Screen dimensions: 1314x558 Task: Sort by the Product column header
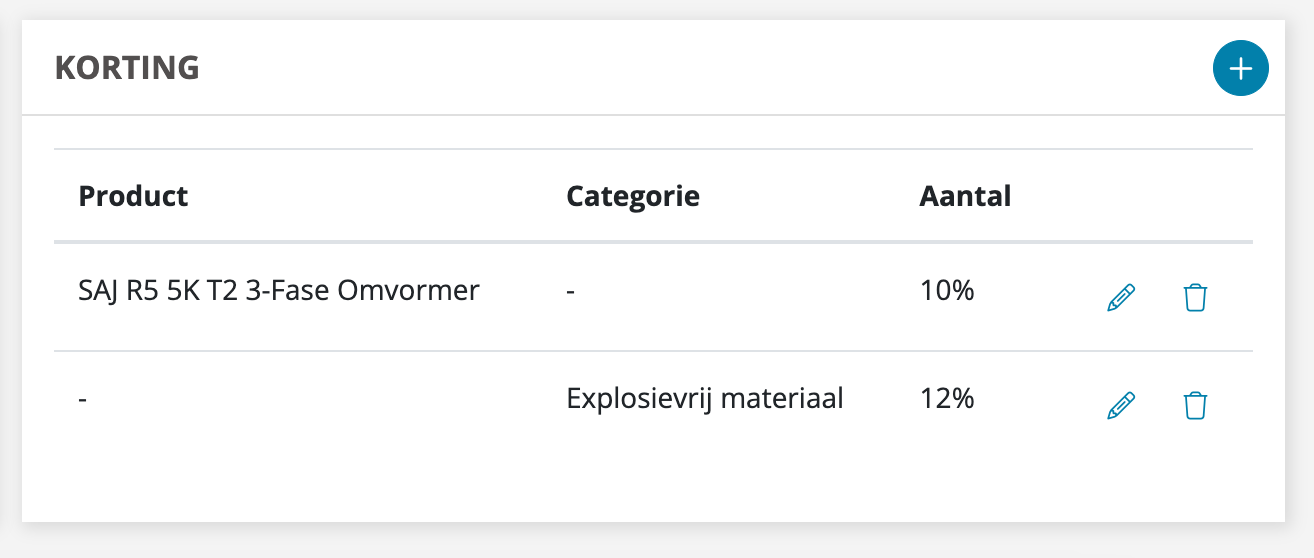tap(133, 195)
